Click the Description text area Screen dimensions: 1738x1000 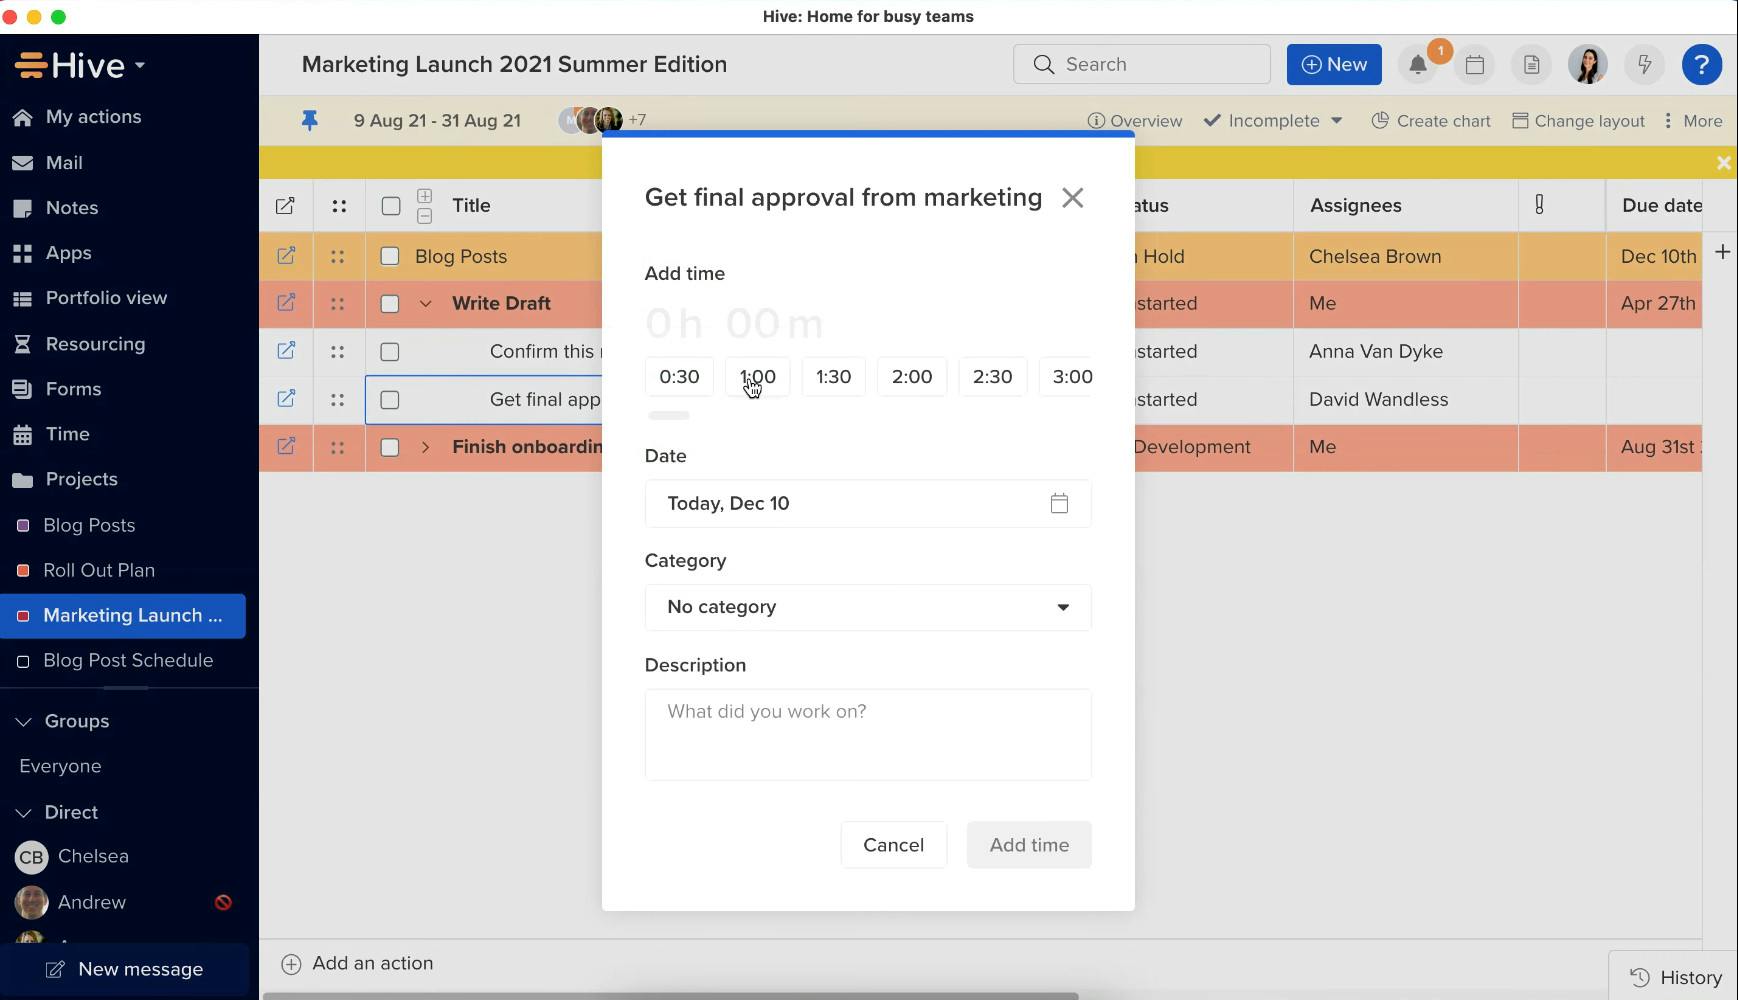pos(867,734)
